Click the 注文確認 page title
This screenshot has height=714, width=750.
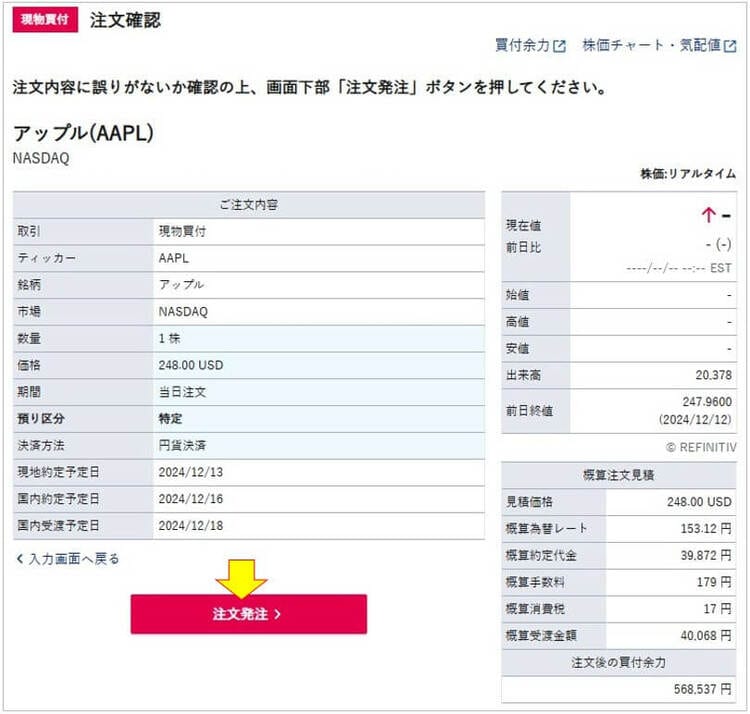coord(125,20)
